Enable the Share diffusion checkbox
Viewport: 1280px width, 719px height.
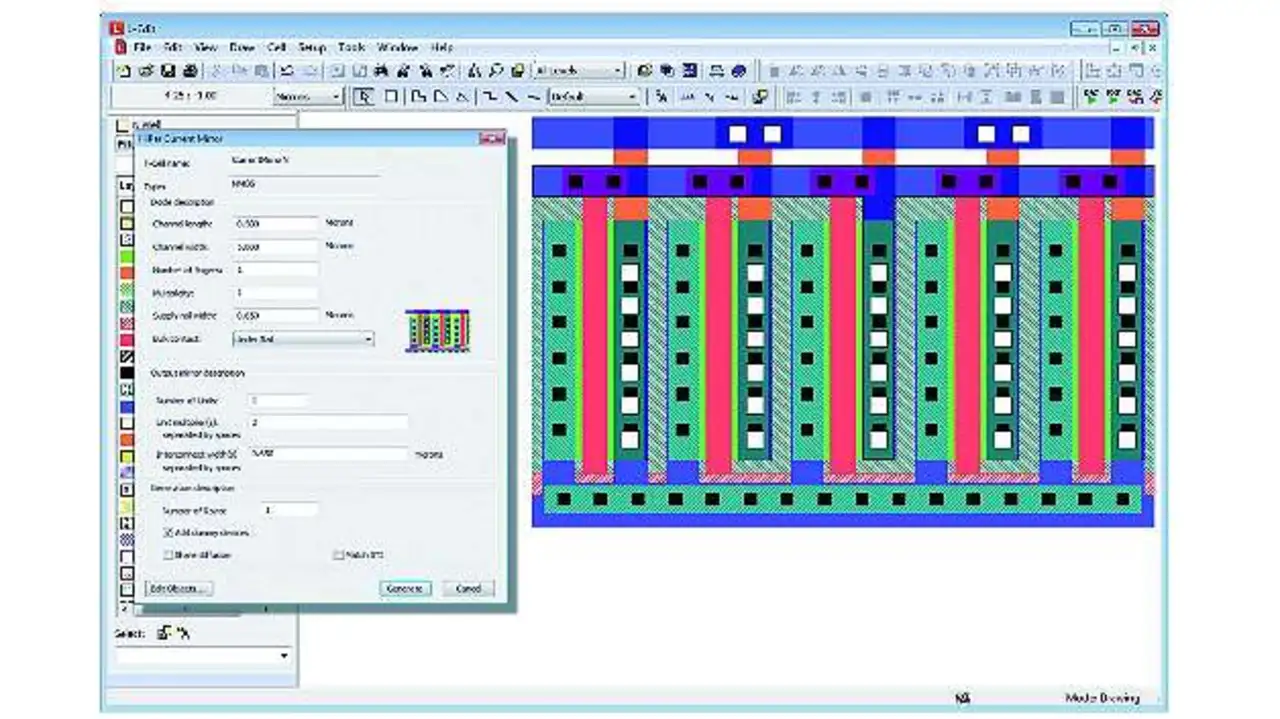[x=168, y=555]
